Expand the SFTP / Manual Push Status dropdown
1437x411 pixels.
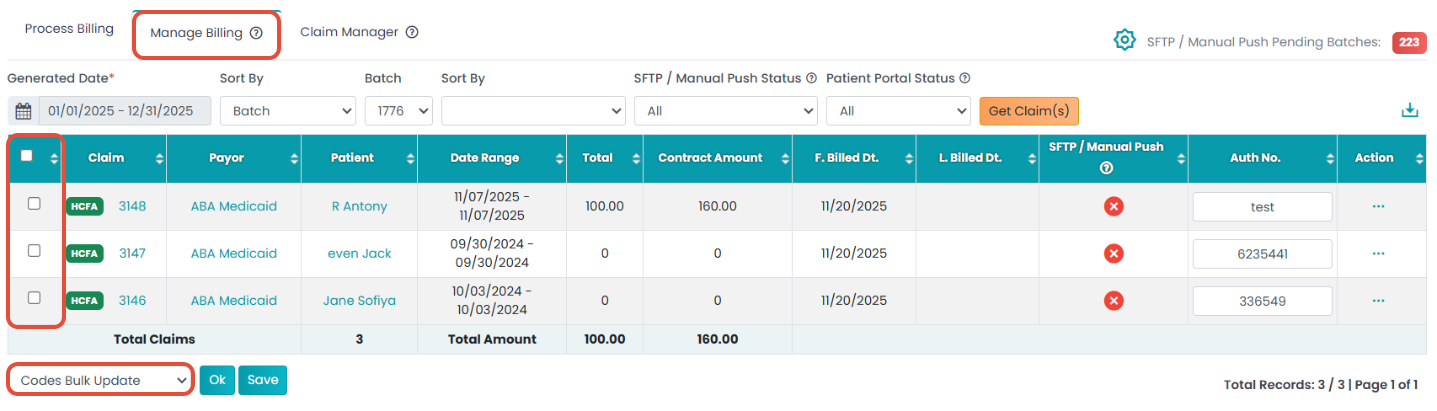click(x=725, y=111)
